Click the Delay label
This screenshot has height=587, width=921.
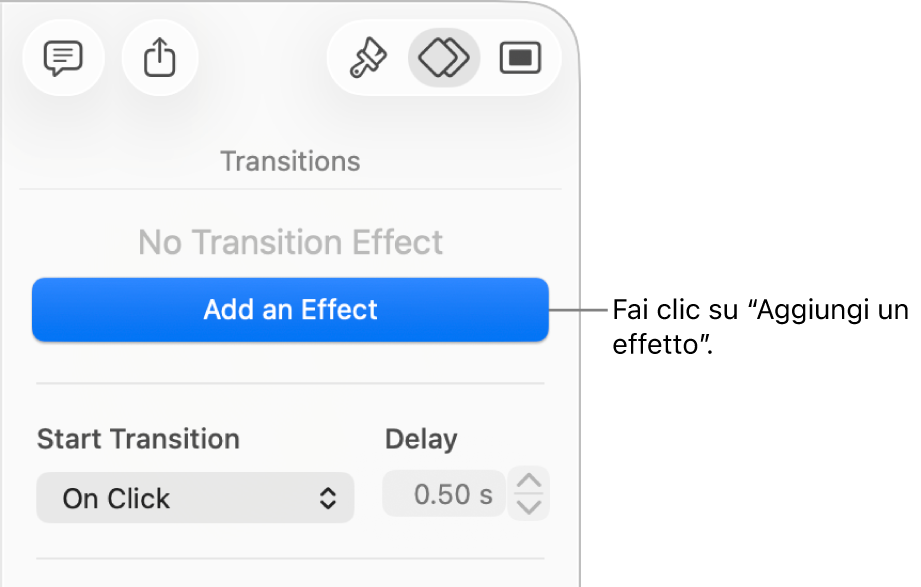click(x=421, y=439)
